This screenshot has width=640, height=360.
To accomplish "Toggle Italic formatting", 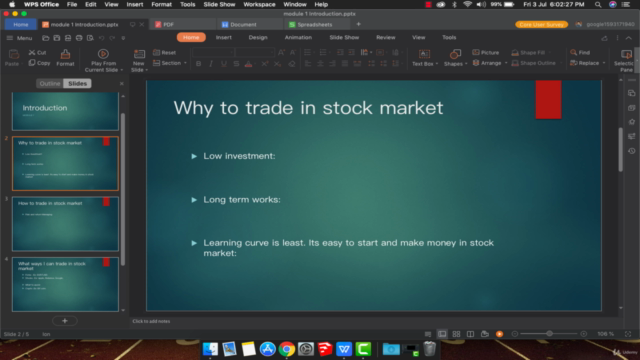I will pyautogui.click(x=211, y=64).
